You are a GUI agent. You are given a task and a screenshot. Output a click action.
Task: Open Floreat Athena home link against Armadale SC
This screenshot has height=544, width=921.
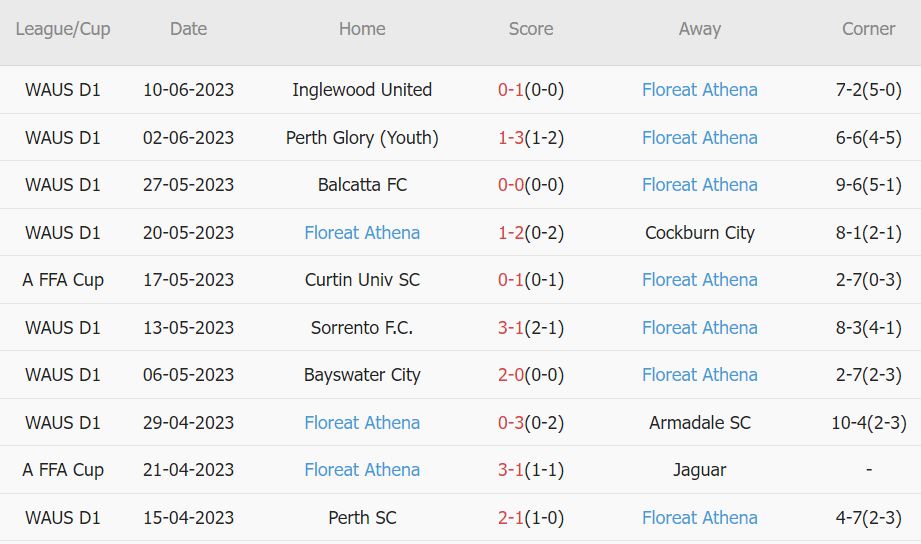362,423
